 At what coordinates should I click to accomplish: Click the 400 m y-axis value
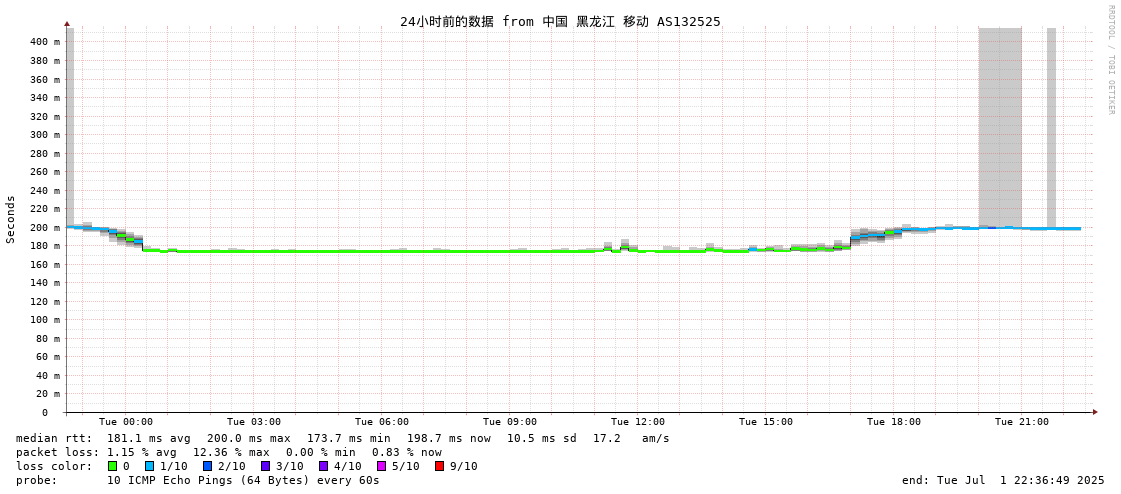tap(45, 42)
